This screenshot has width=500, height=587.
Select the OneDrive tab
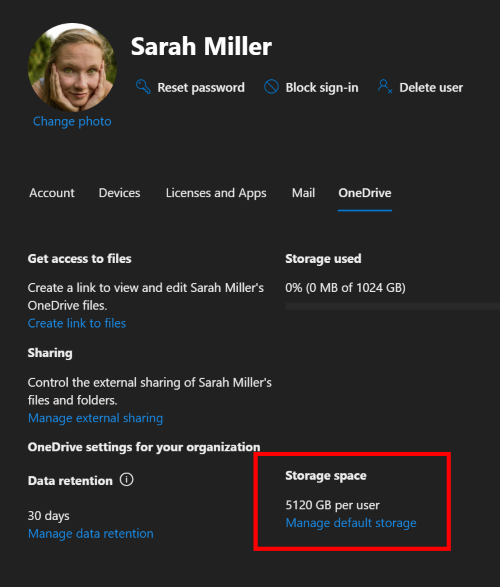click(365, 193)
